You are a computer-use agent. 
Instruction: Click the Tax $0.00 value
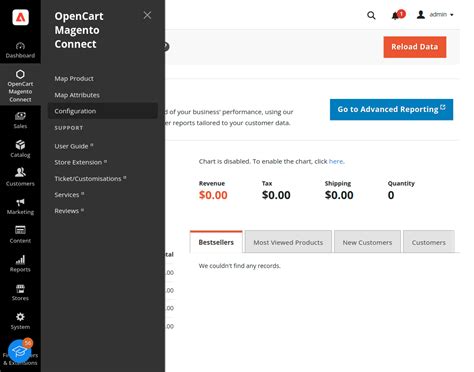click(x=276, y=195)
